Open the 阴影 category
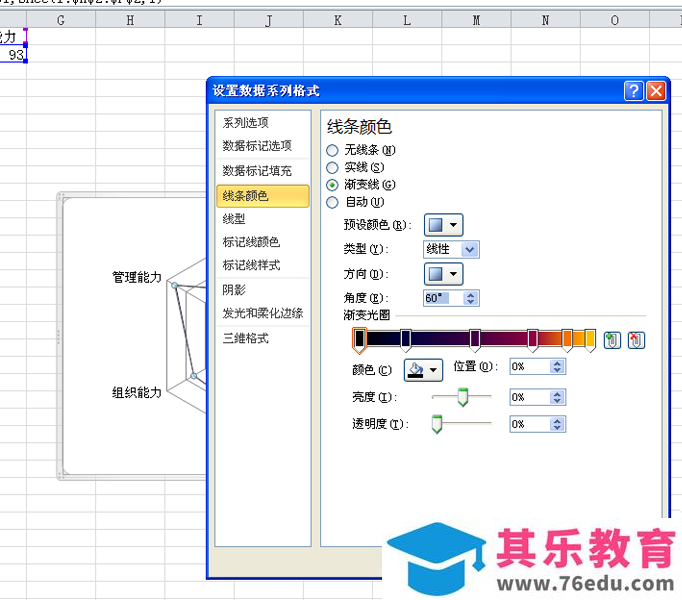Image resolution: width=682 pixels, height=600 pixels. click(x=263, y=290)
